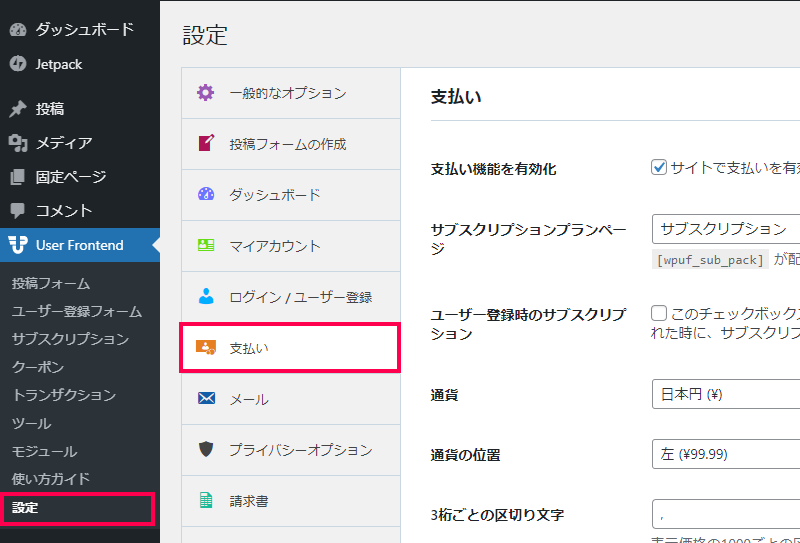Screen dimensions: 800x543
Task: Open the メール settings tab
Action: 291,399
